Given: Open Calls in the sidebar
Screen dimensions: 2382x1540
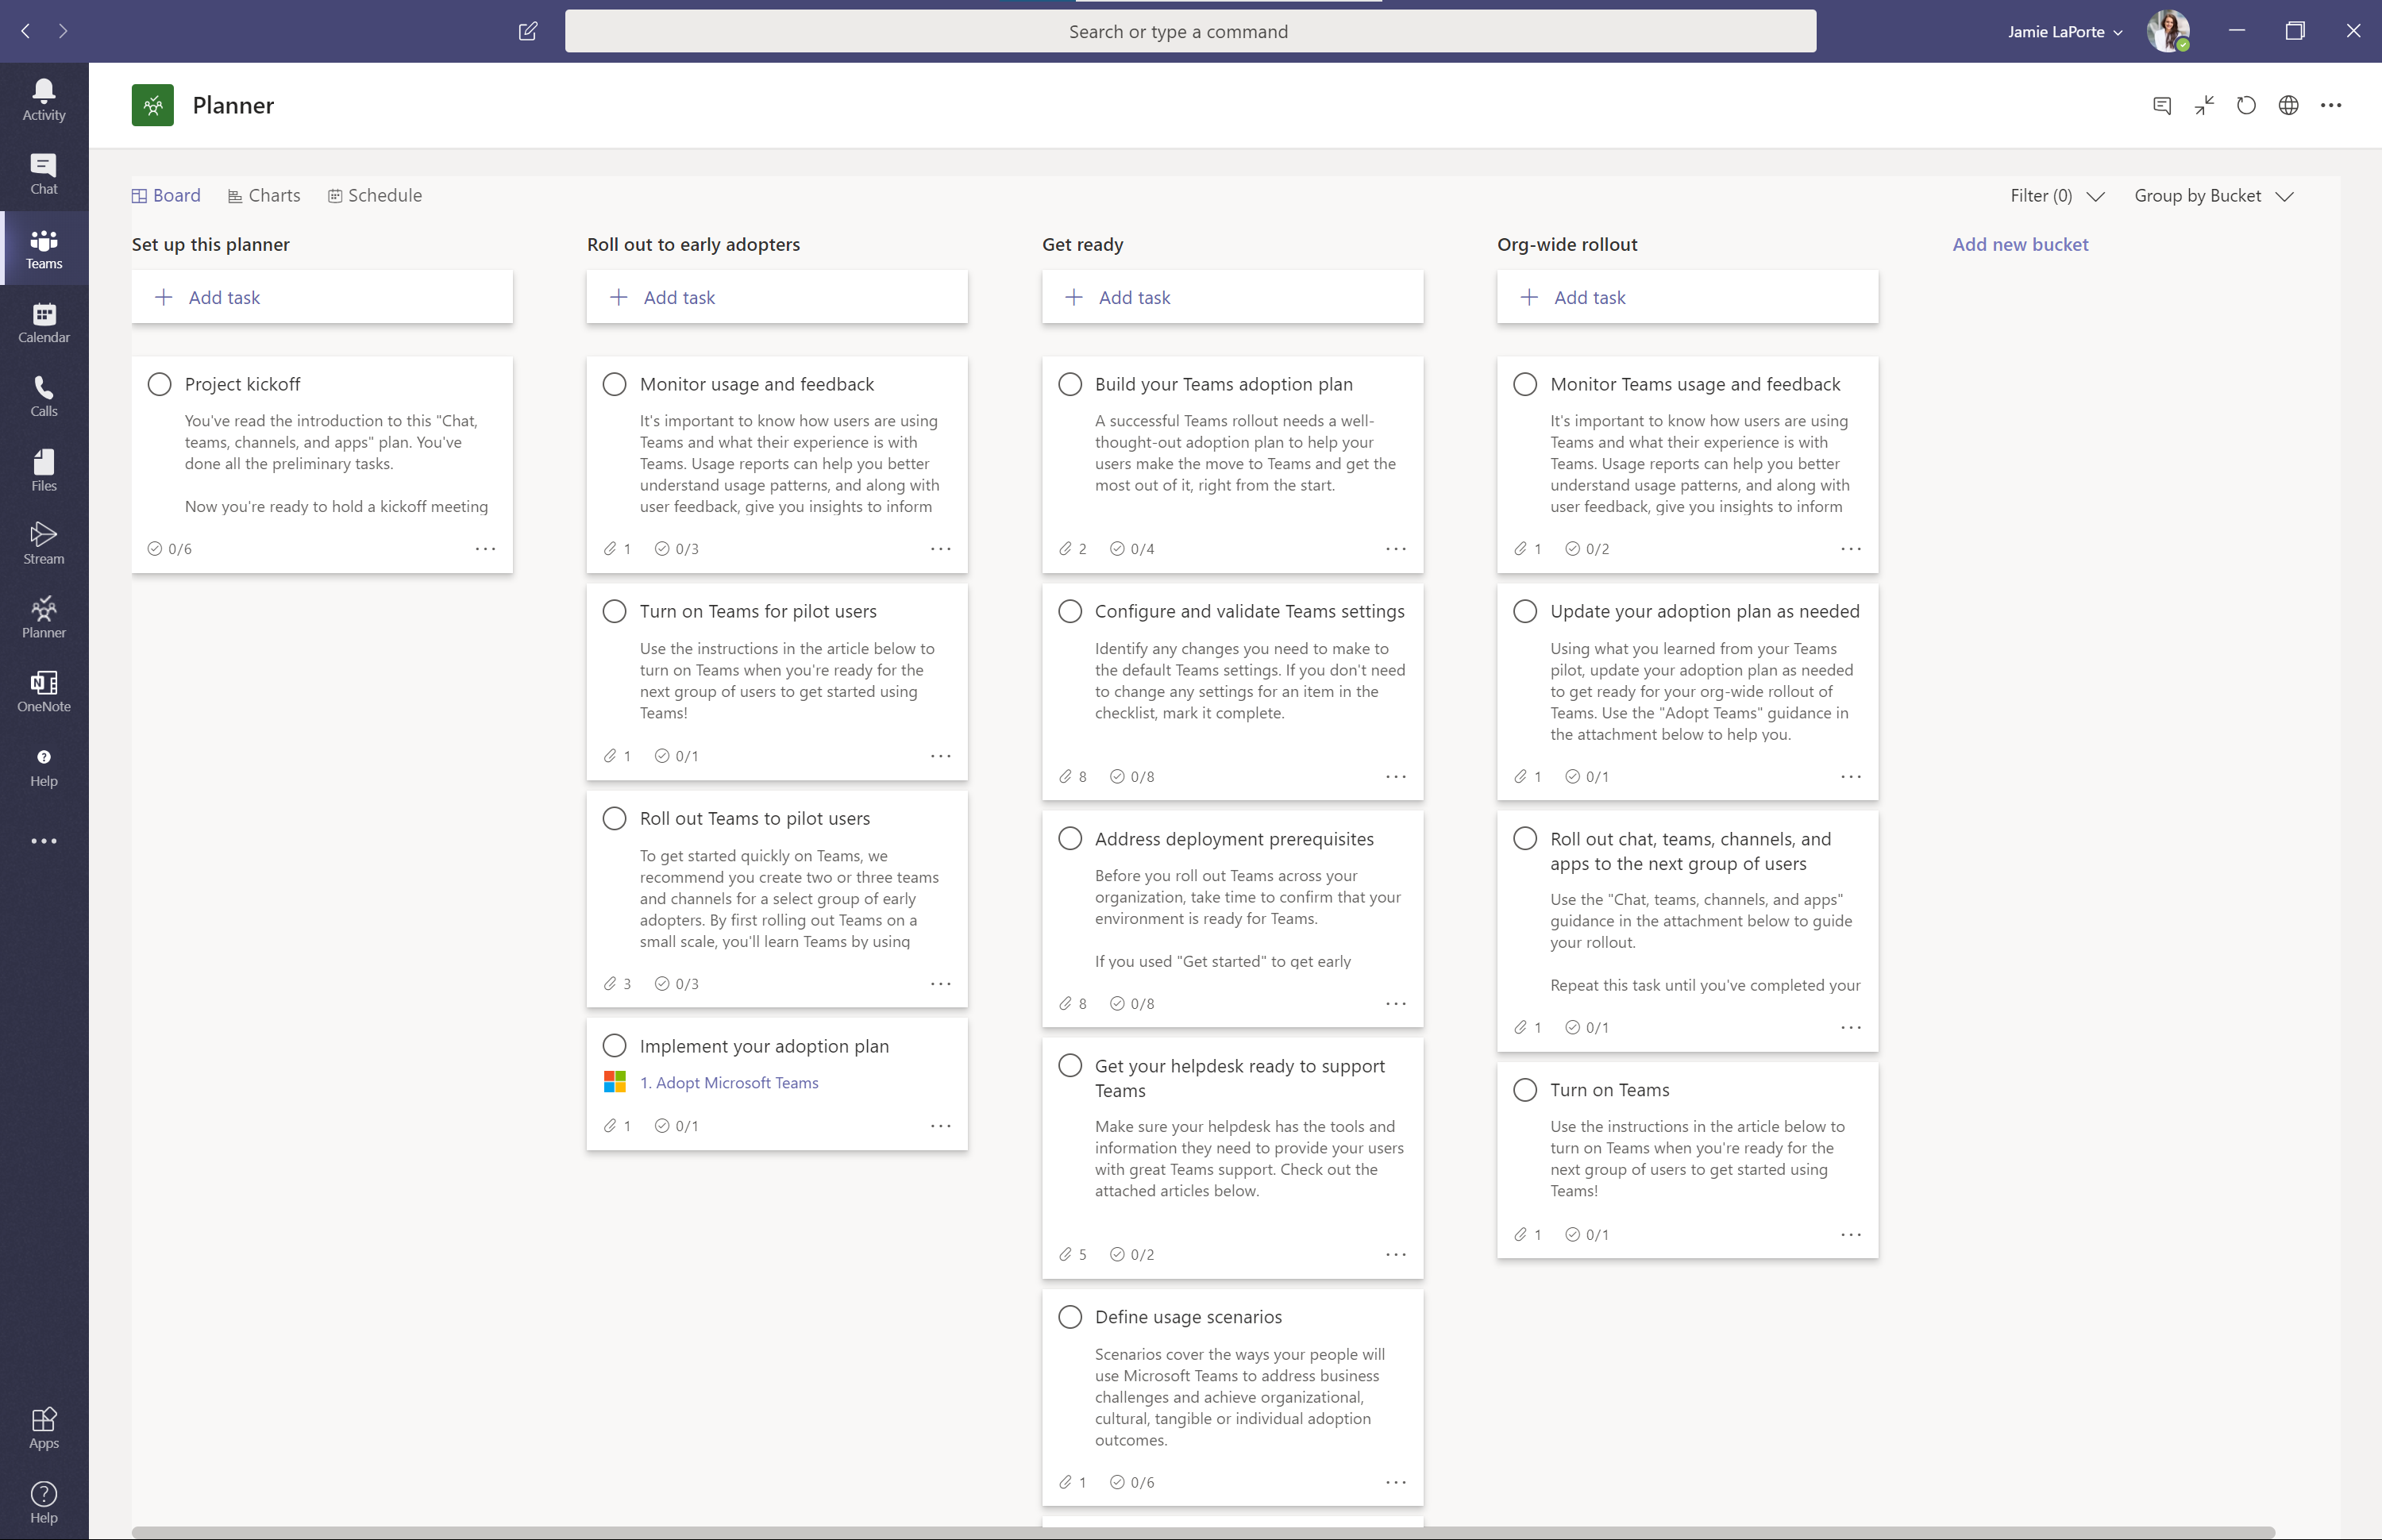Looking at the screenshot, I should pos(44,396).
